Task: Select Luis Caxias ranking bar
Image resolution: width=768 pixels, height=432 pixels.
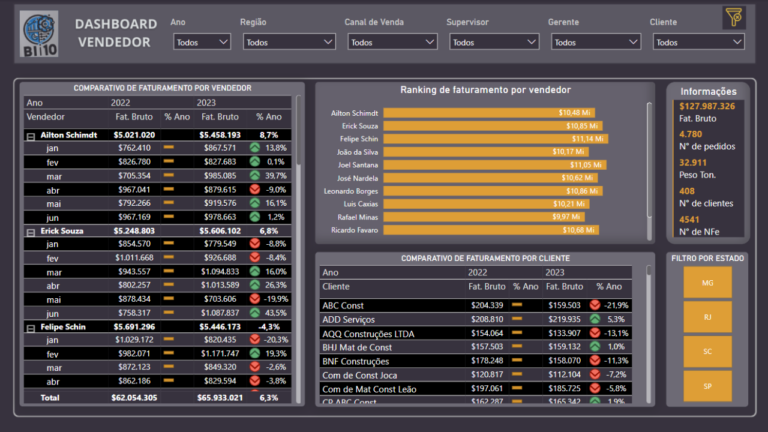Action: click(486, 204)
